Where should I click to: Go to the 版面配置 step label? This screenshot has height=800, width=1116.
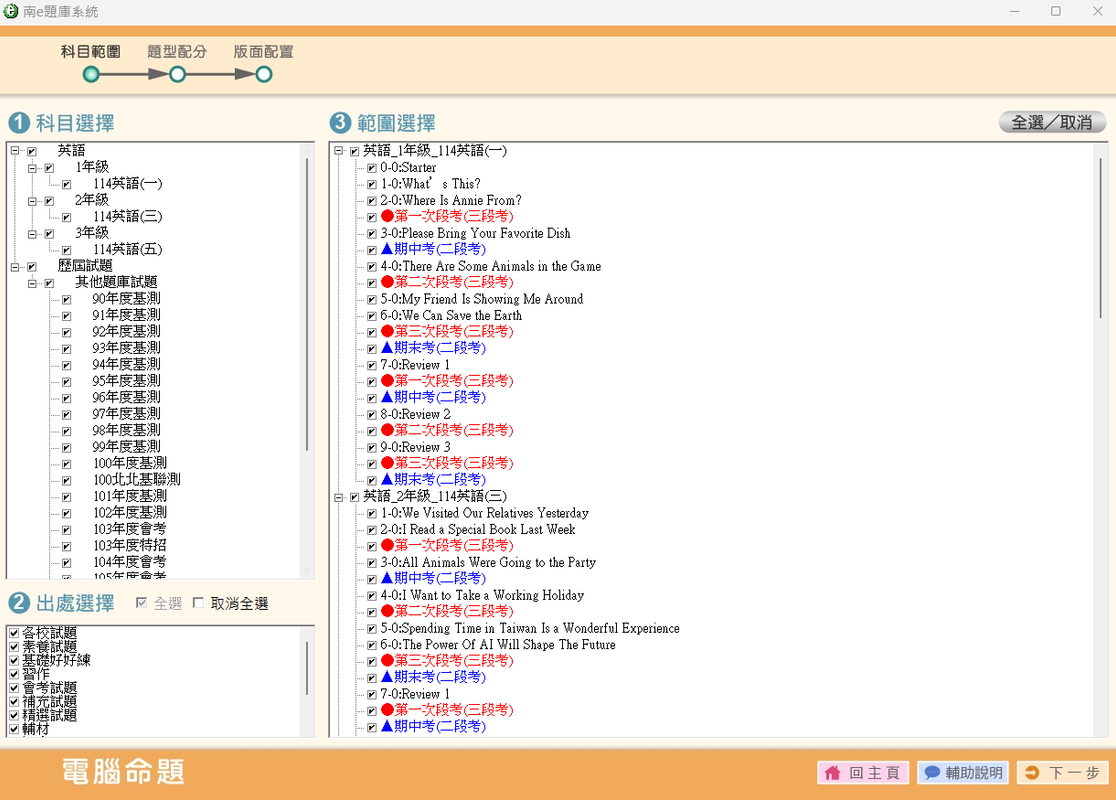263,52
